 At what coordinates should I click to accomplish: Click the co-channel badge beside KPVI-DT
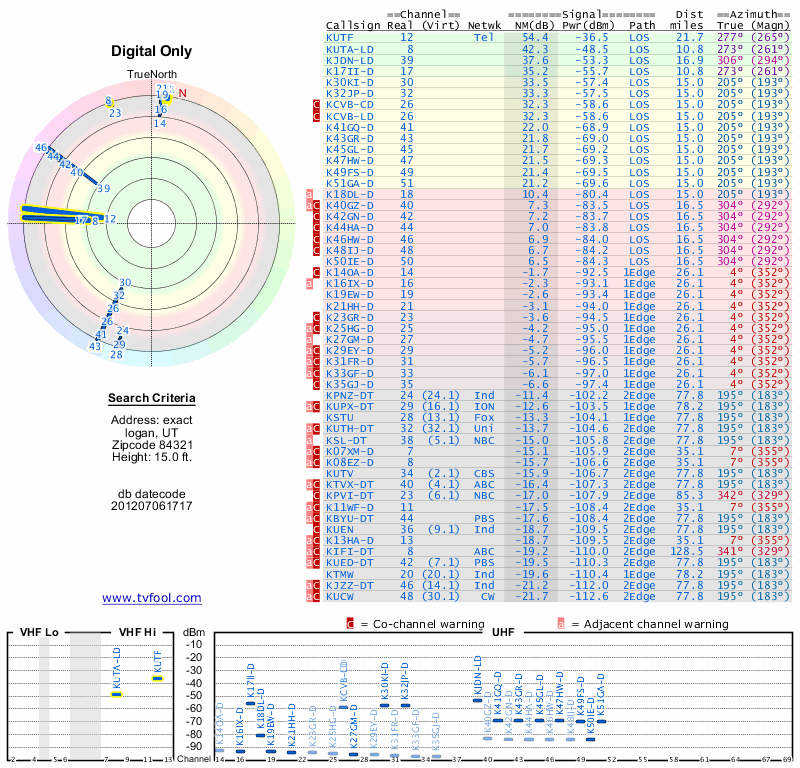[x=316, y=496]
